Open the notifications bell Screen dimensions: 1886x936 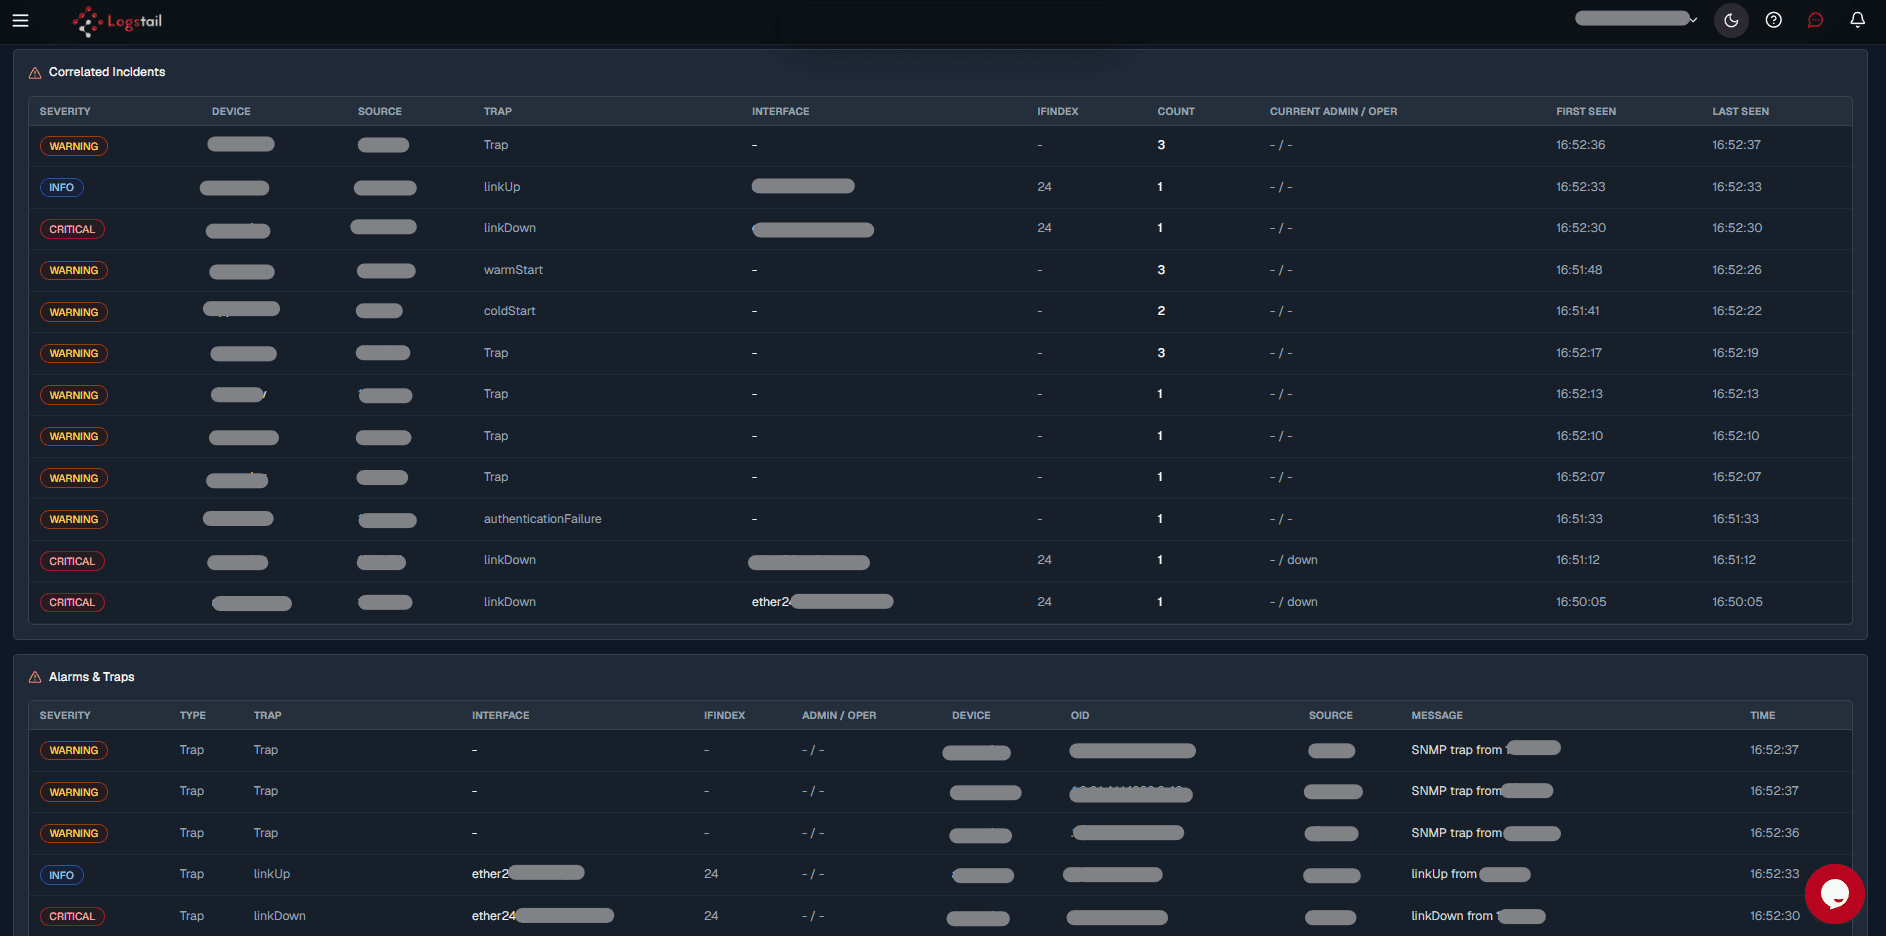(x=1857, y=20)
